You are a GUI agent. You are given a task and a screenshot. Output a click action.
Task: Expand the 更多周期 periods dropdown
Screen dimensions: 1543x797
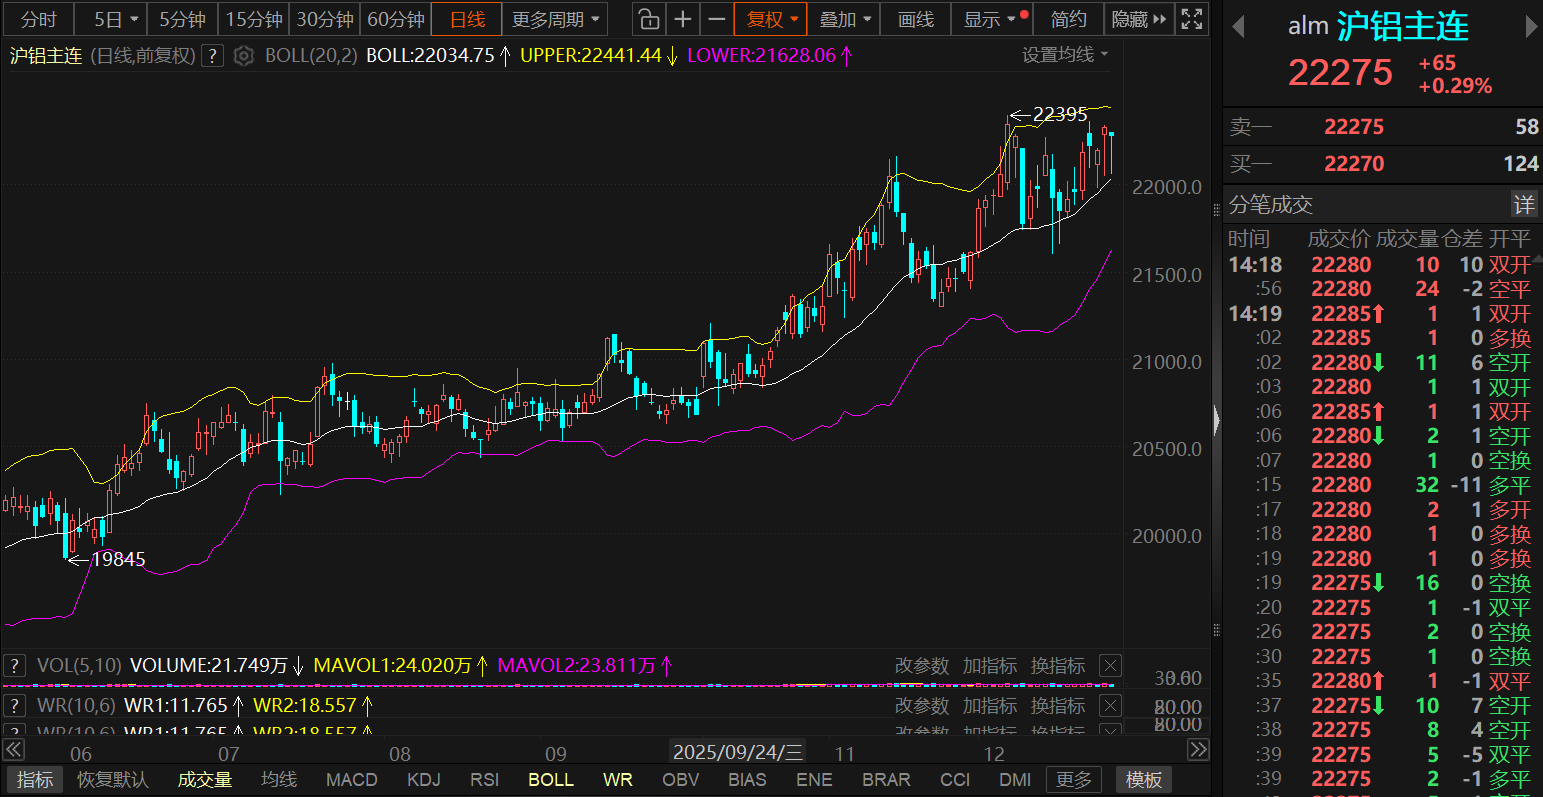[556, 19]
